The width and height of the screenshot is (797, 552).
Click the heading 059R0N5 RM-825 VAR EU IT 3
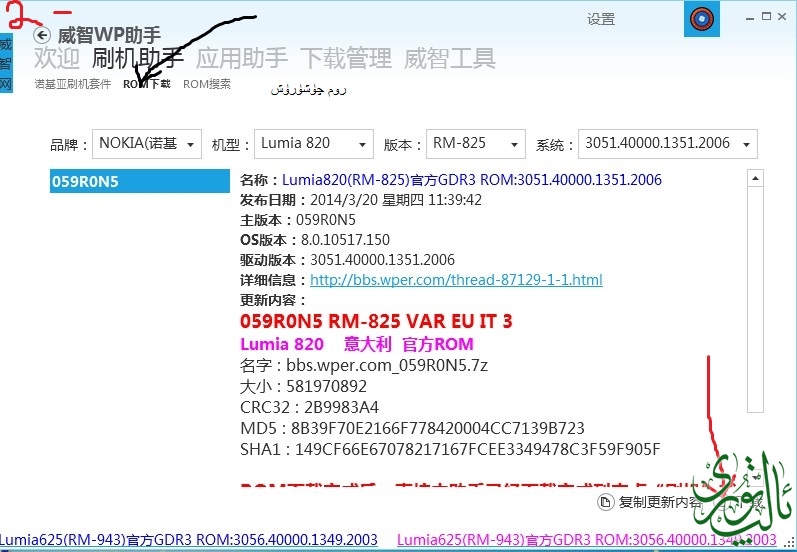coord(376,321)
